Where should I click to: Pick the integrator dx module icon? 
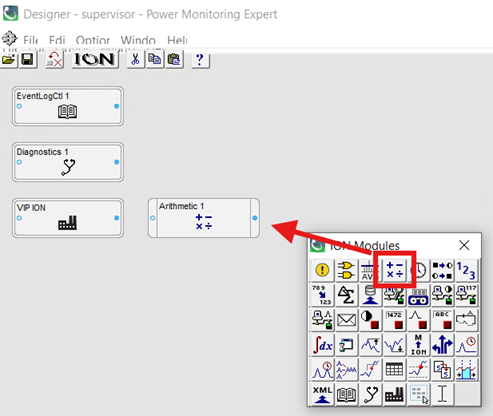click(x=322, y=345)
